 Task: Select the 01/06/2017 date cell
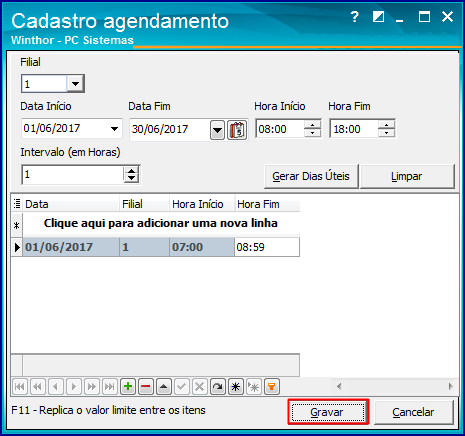(71, 247)
